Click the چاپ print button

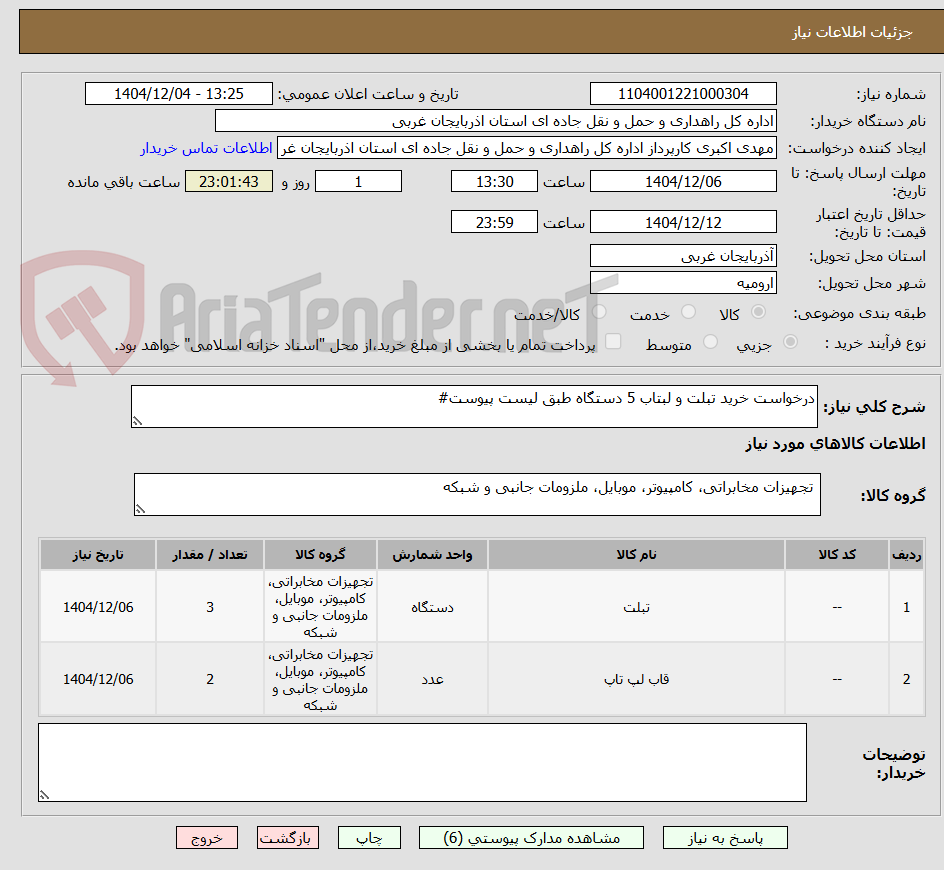(369, 837)
